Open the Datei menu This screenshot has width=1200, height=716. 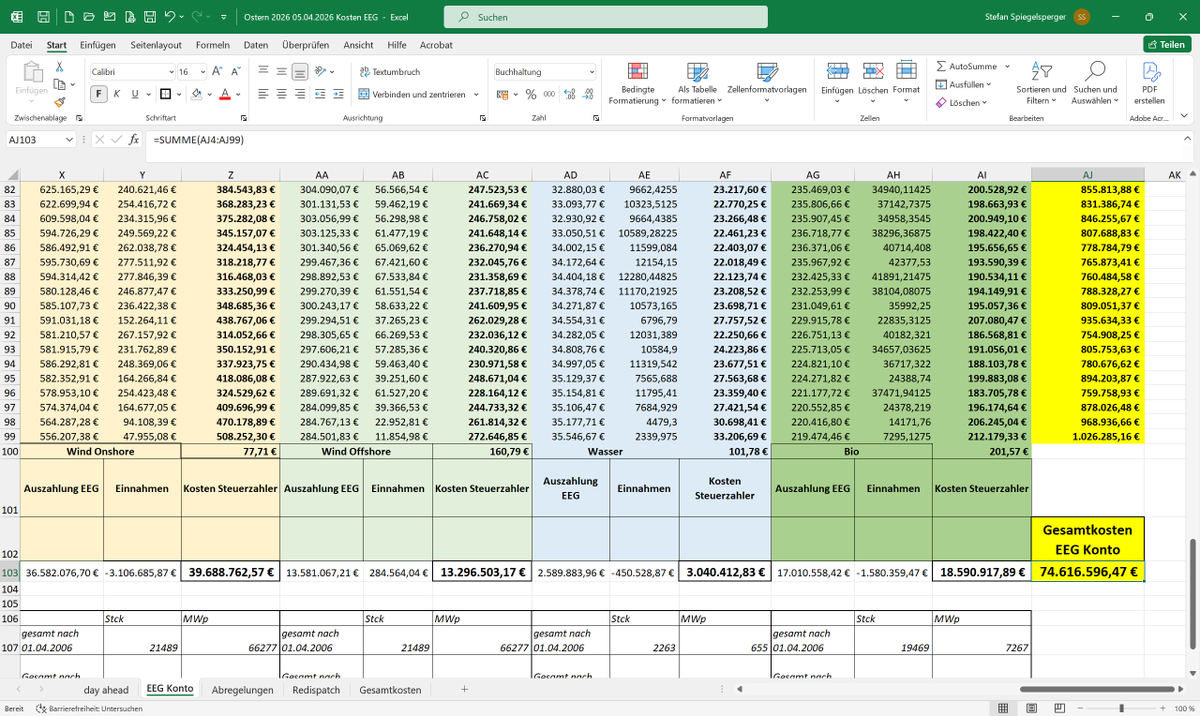click(x=21, y=45)
